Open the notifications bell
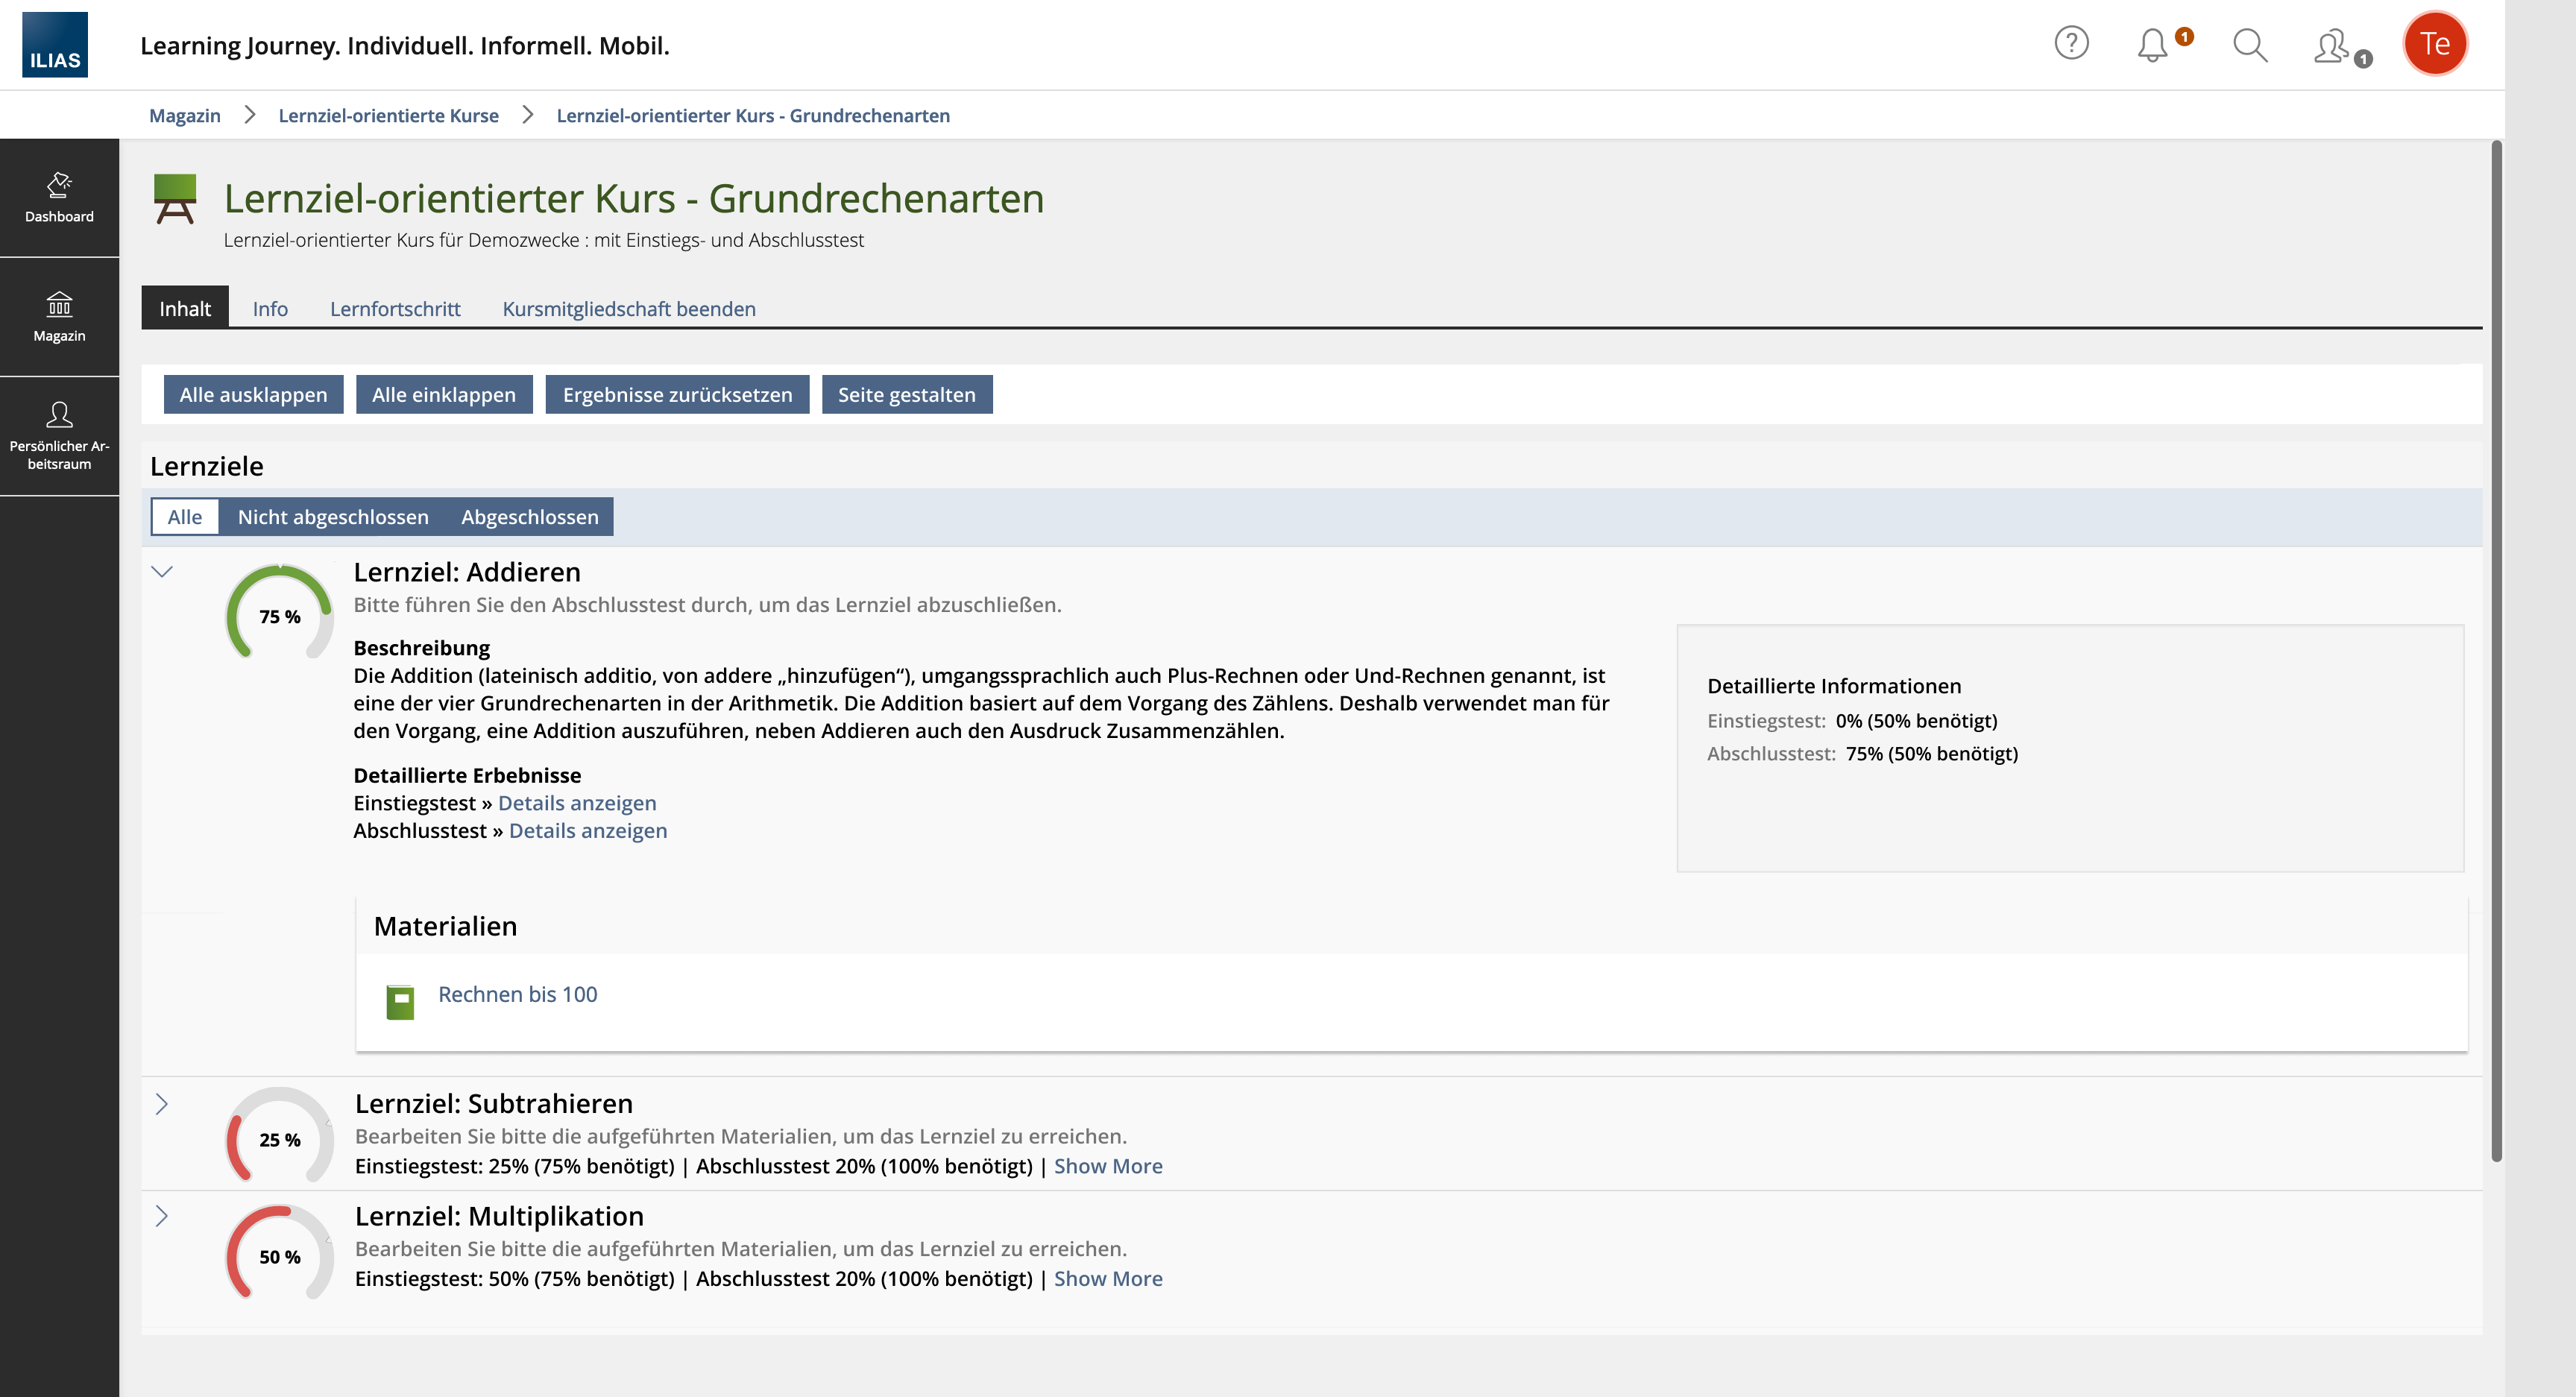Image resolution: width=2576 pixels, height=1397 pixels. (2152, 45)
